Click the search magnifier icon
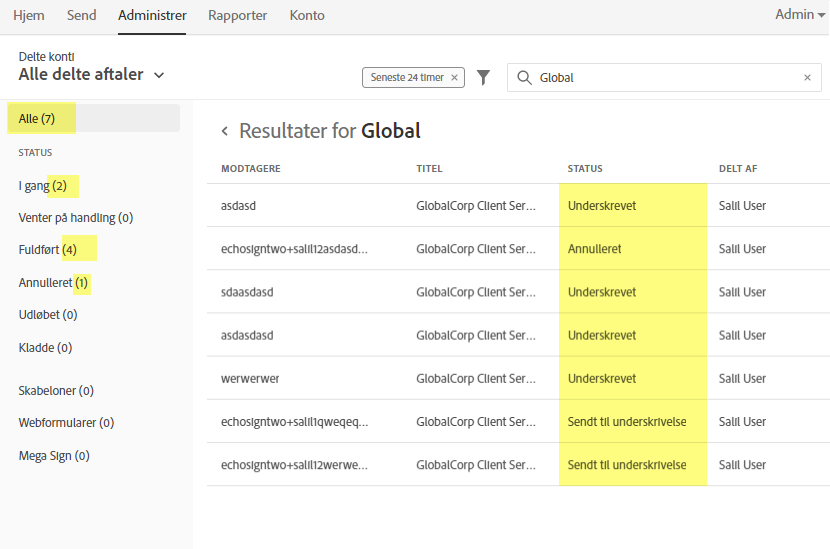The image size is (830, 549). pos(524,77)
